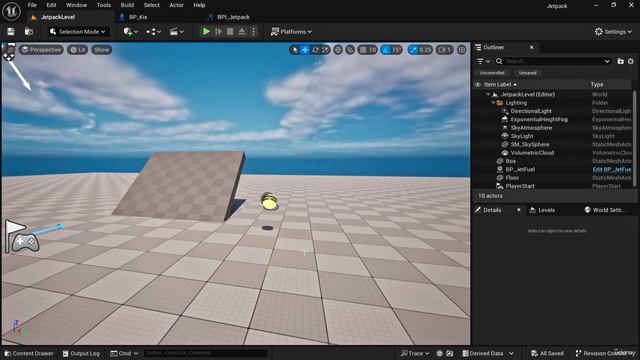The height and width of the screenshot is (360, 640).
Task: Click the Stop playback button
Action: coord(230,31)
